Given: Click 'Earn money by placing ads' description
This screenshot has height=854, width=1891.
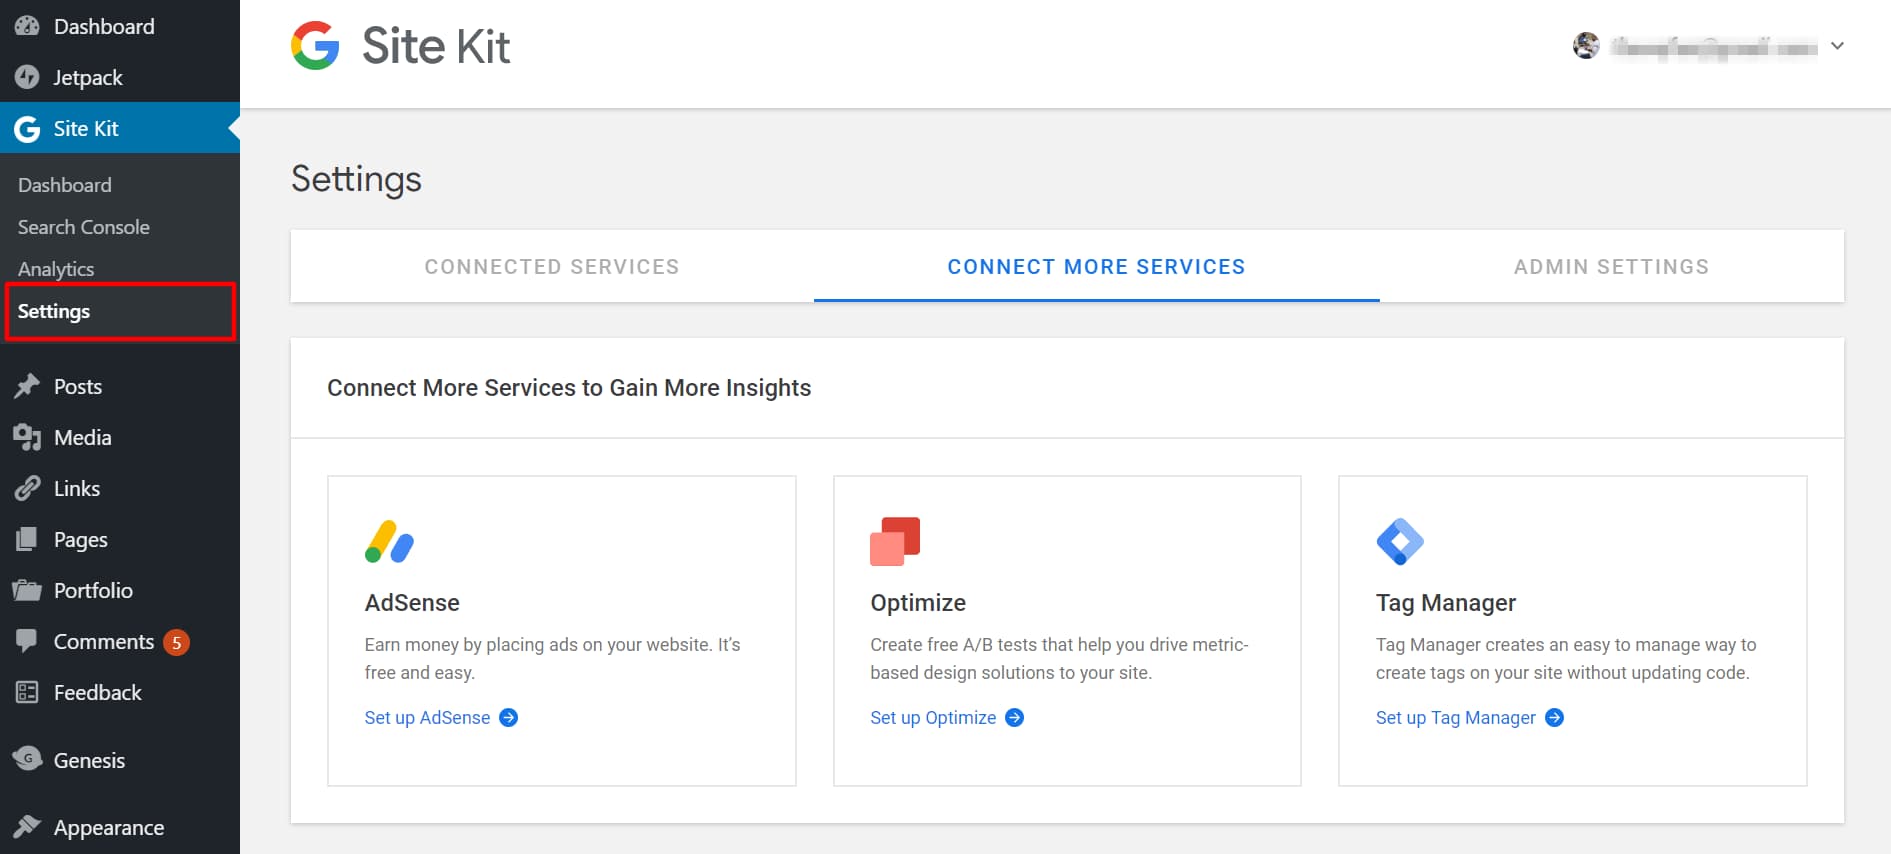Looking at the screenshot, I should tap(552, 659).
